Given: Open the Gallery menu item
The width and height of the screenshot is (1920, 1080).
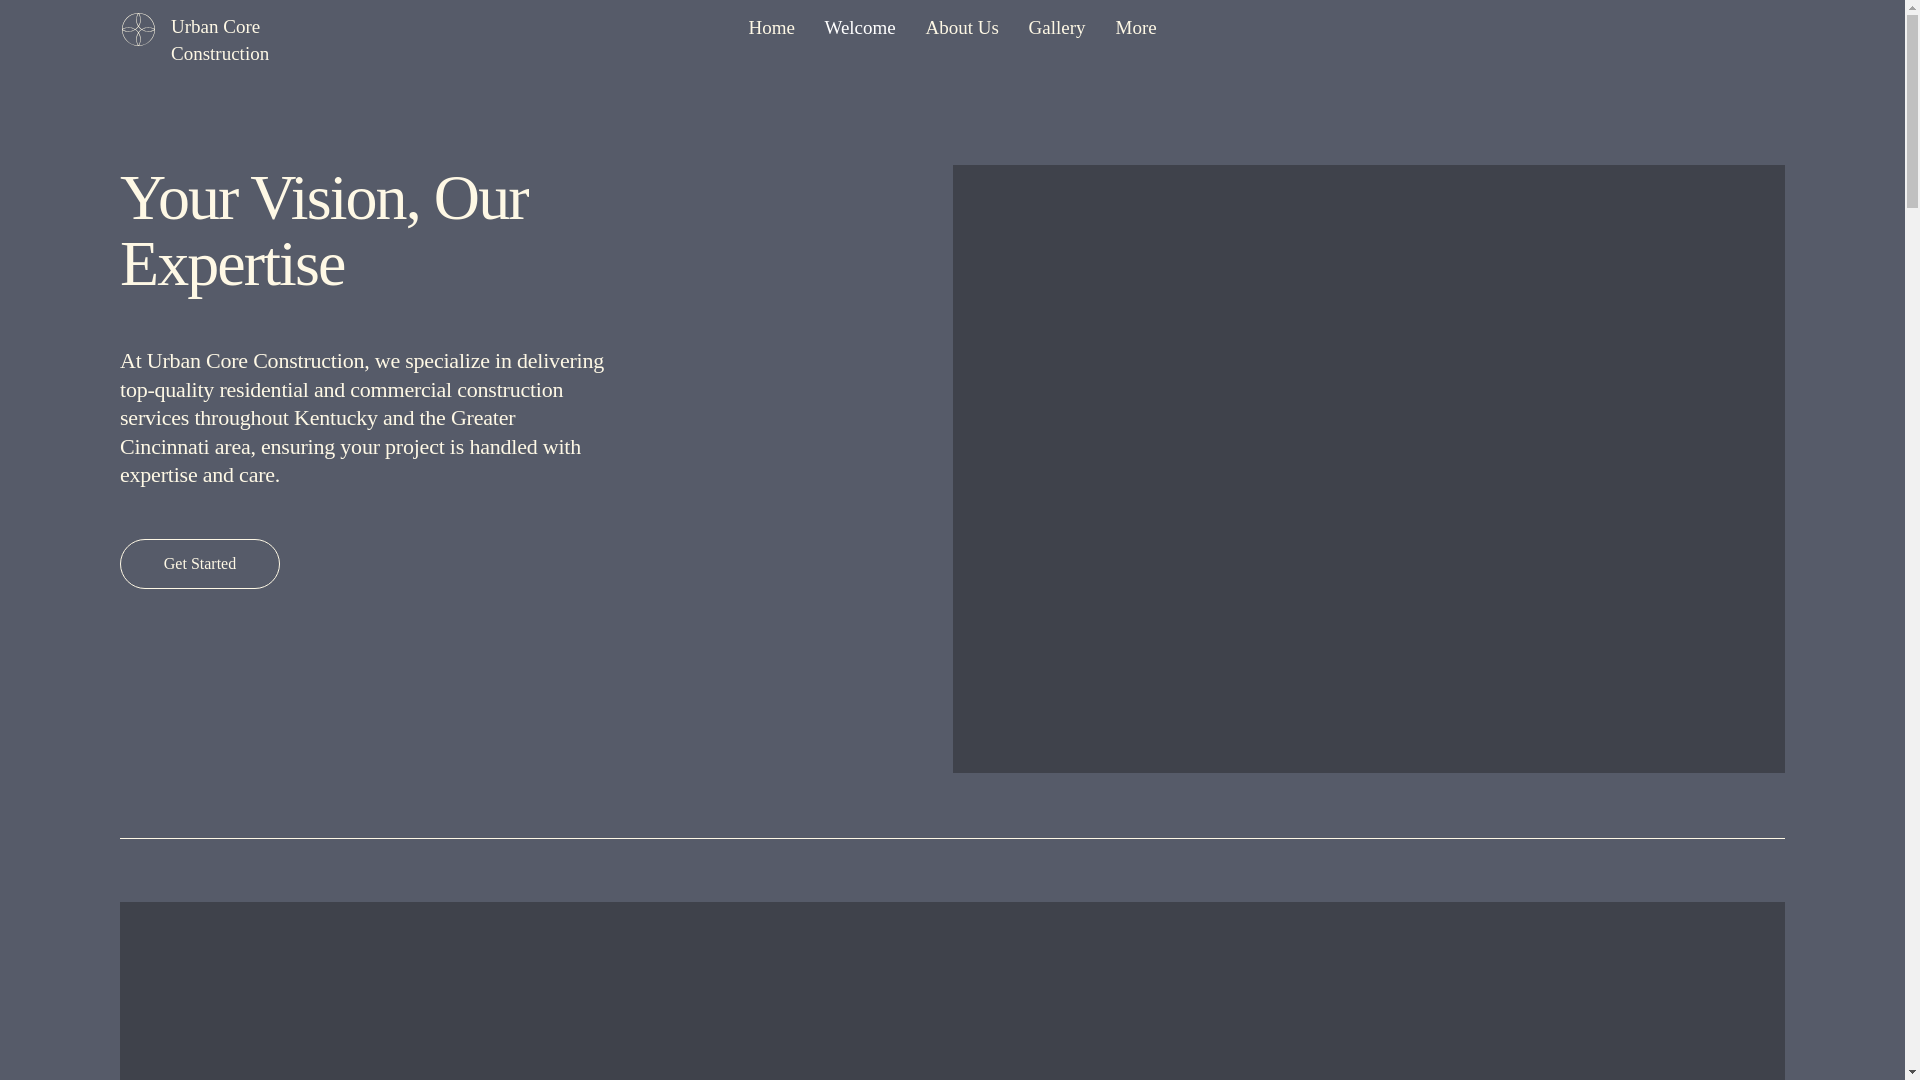Looking at the screenshot, I should pyautogui.click(x=1056, y=28).
